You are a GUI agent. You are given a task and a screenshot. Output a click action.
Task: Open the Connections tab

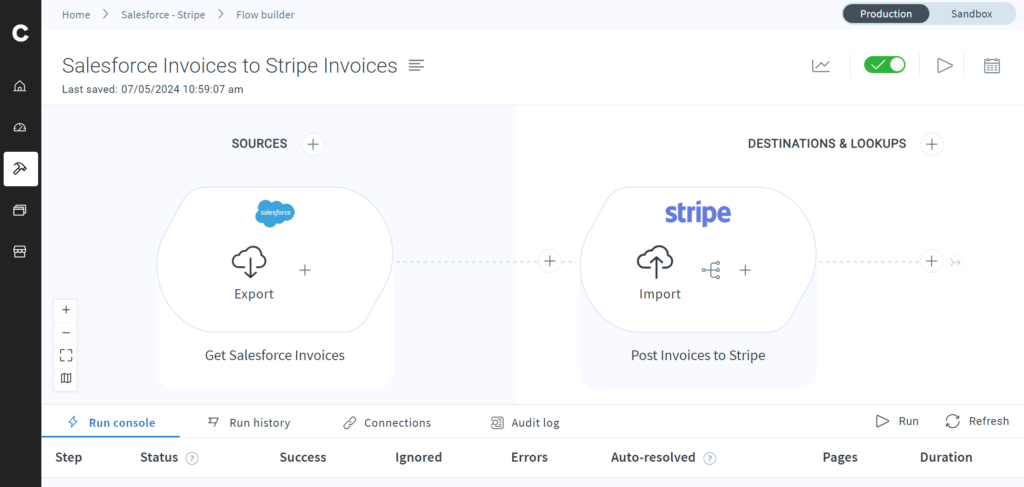(x=387, y=422)
